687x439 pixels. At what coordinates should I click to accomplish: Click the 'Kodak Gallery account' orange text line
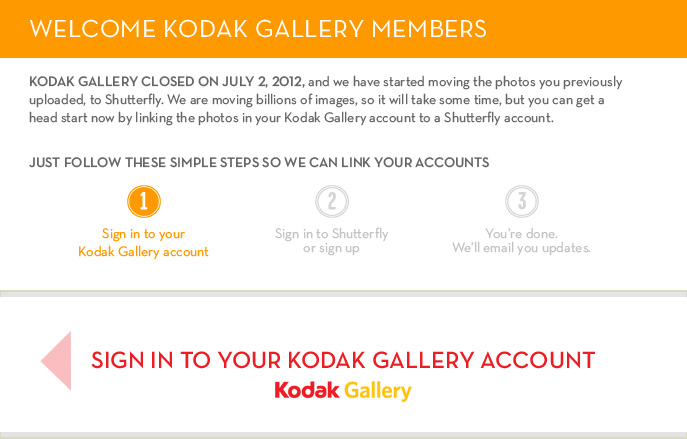pos(143,252)
